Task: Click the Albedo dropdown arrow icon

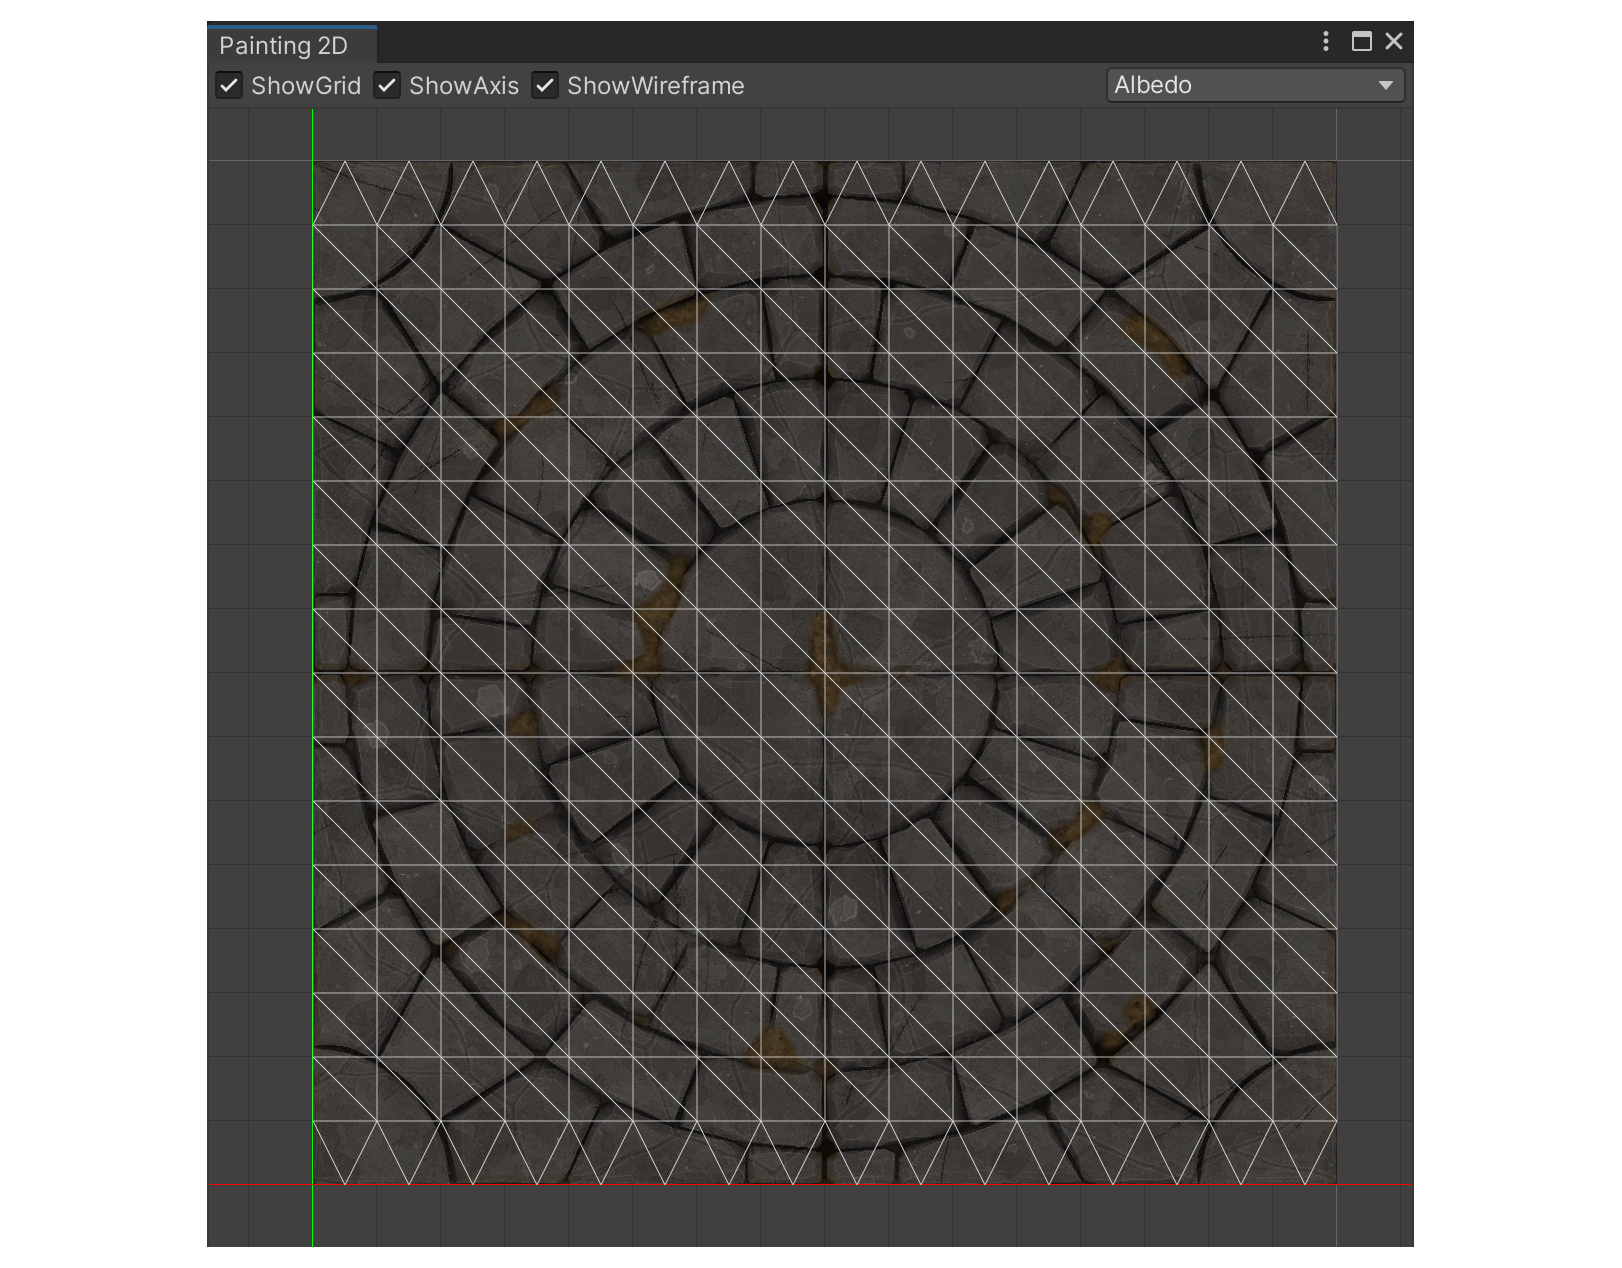Action: click(1388, 86)
